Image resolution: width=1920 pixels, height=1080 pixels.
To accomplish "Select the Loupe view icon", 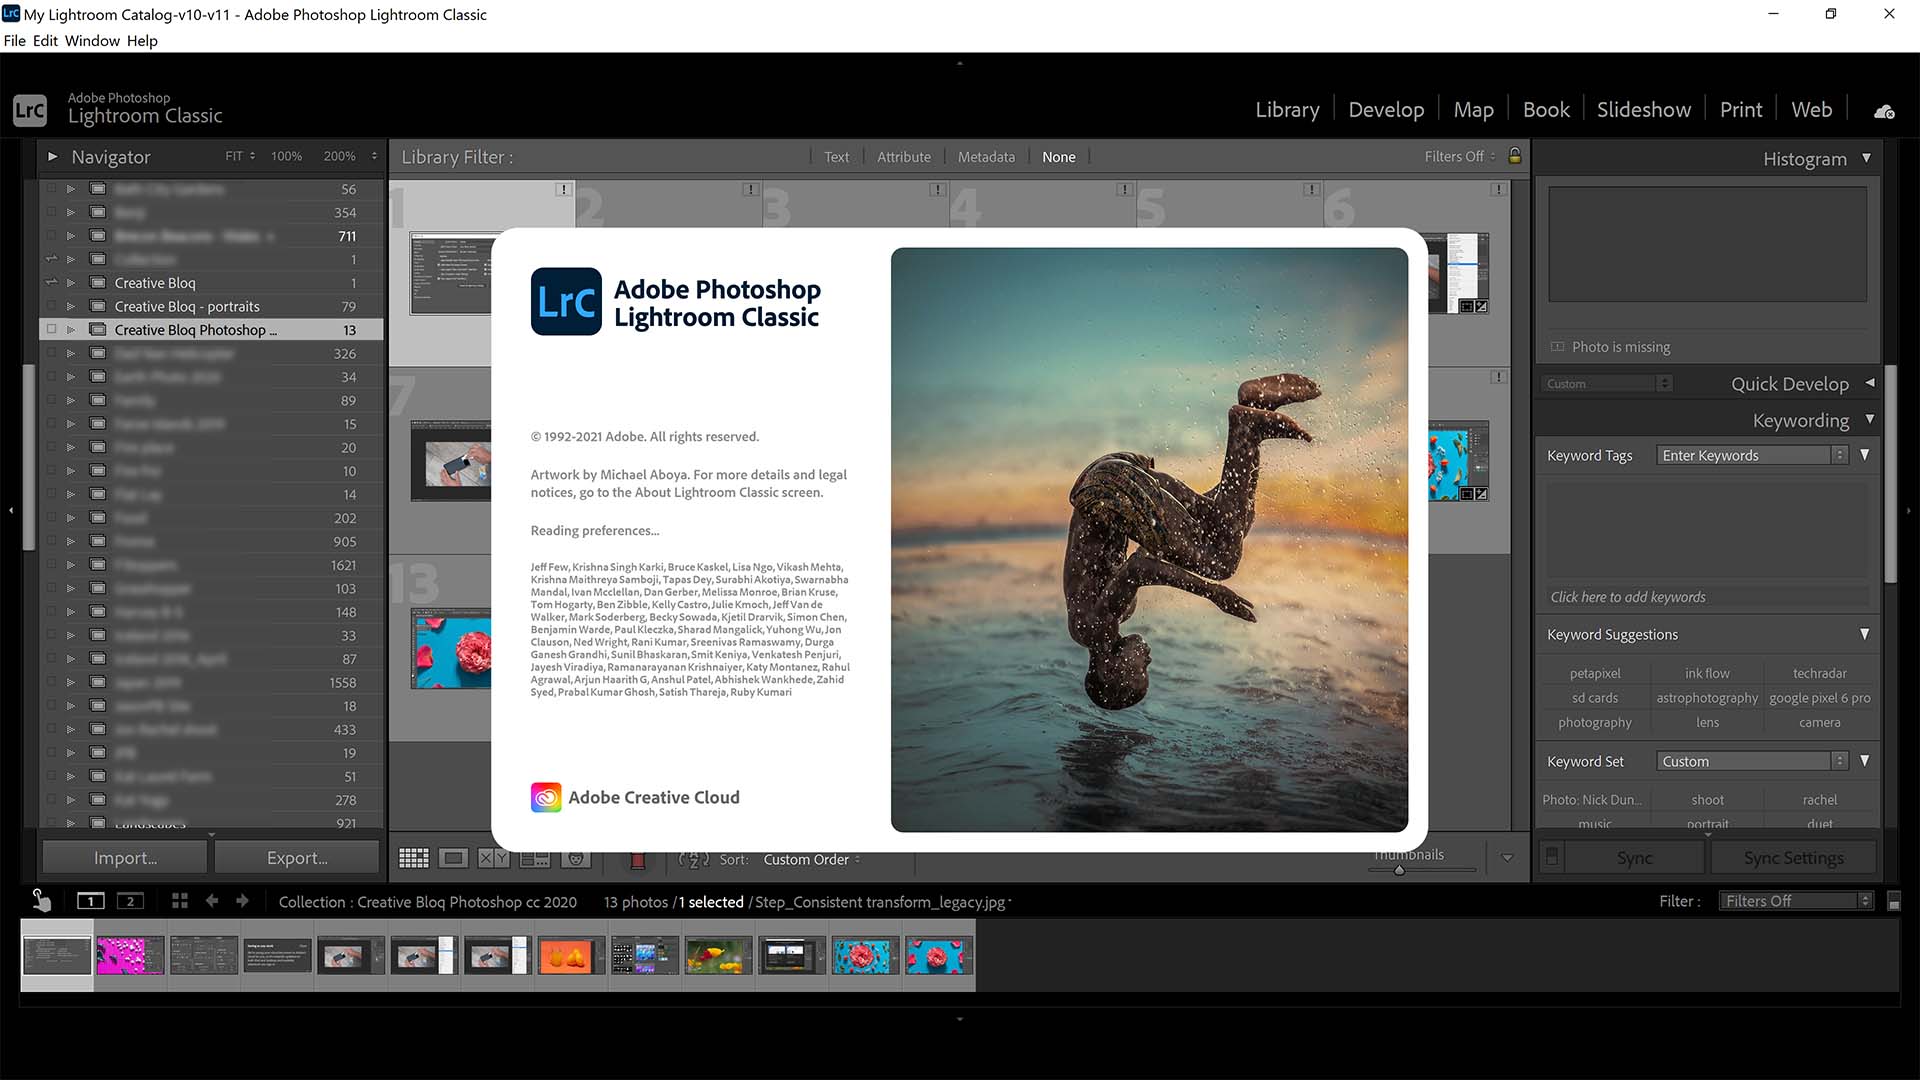I will pos(454,858).
